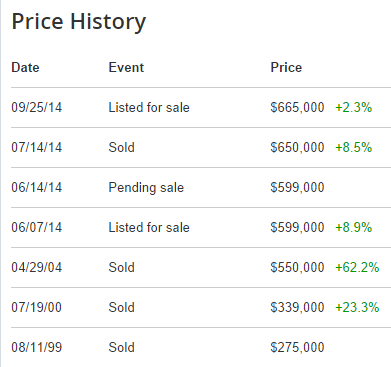
Task: Click the 09/25/14 date entry
Action: click(x=37, y=107)
